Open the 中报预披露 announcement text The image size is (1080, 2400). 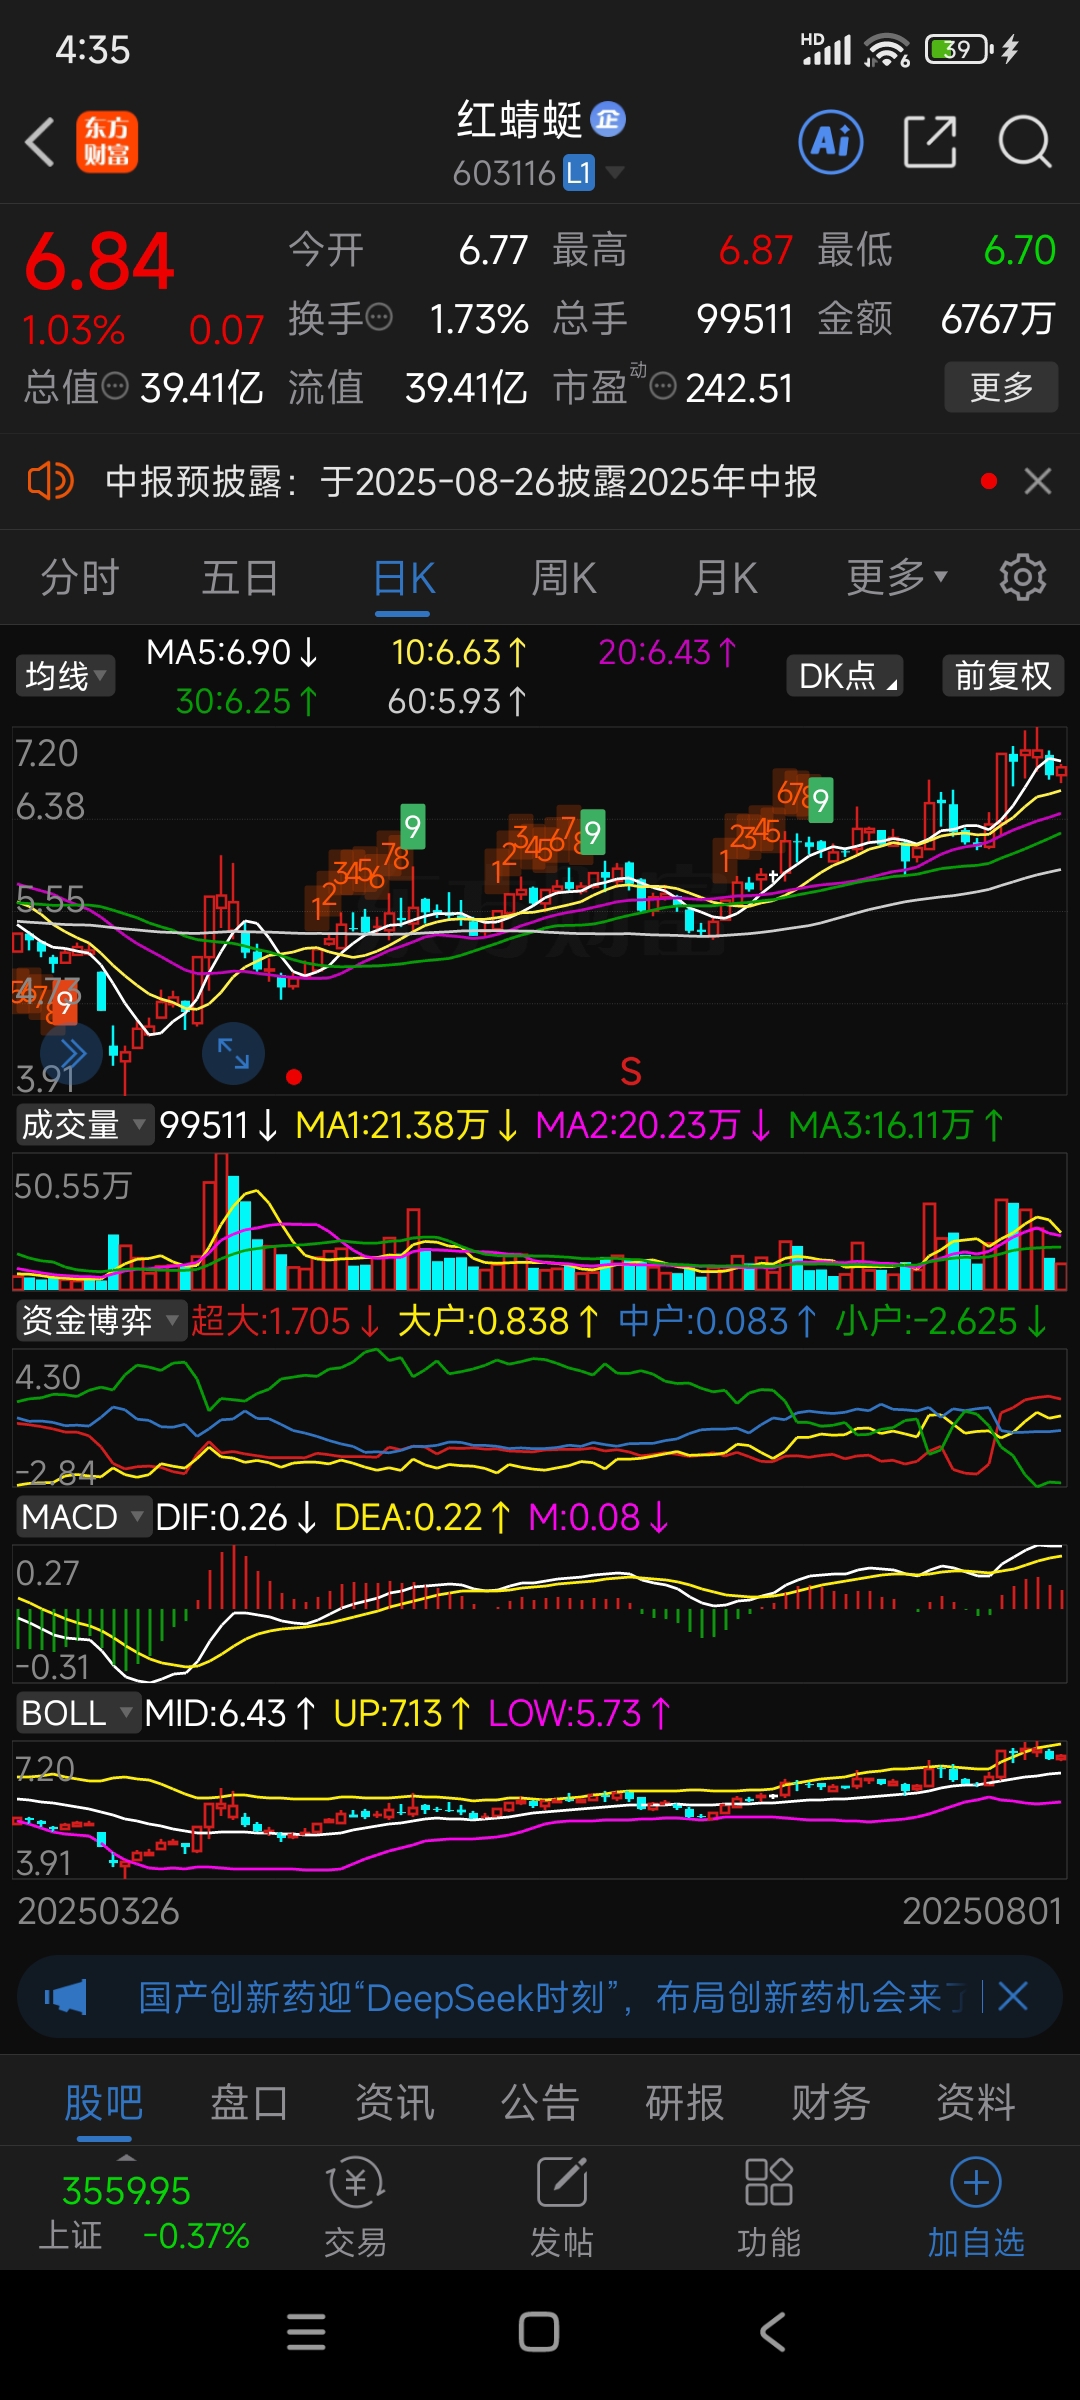click(x=461, y=481)
